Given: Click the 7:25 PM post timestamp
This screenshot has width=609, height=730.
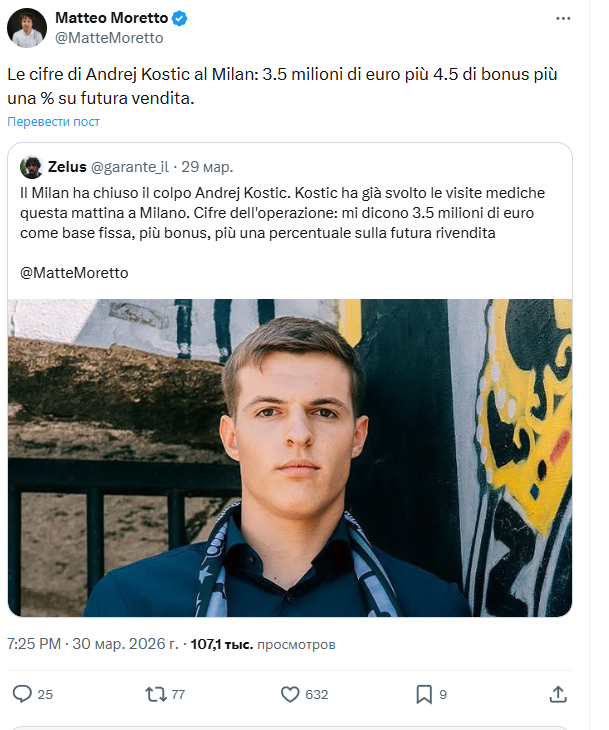Looking at the screenshot, I should tap(32, 645).
